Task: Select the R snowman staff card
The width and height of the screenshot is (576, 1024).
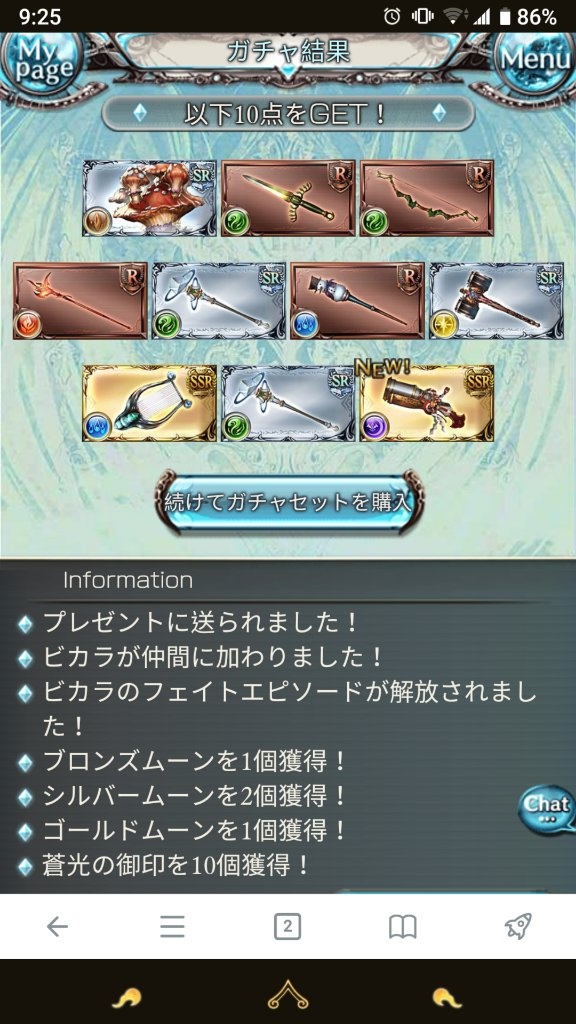Action: click(x=357, y=300)
